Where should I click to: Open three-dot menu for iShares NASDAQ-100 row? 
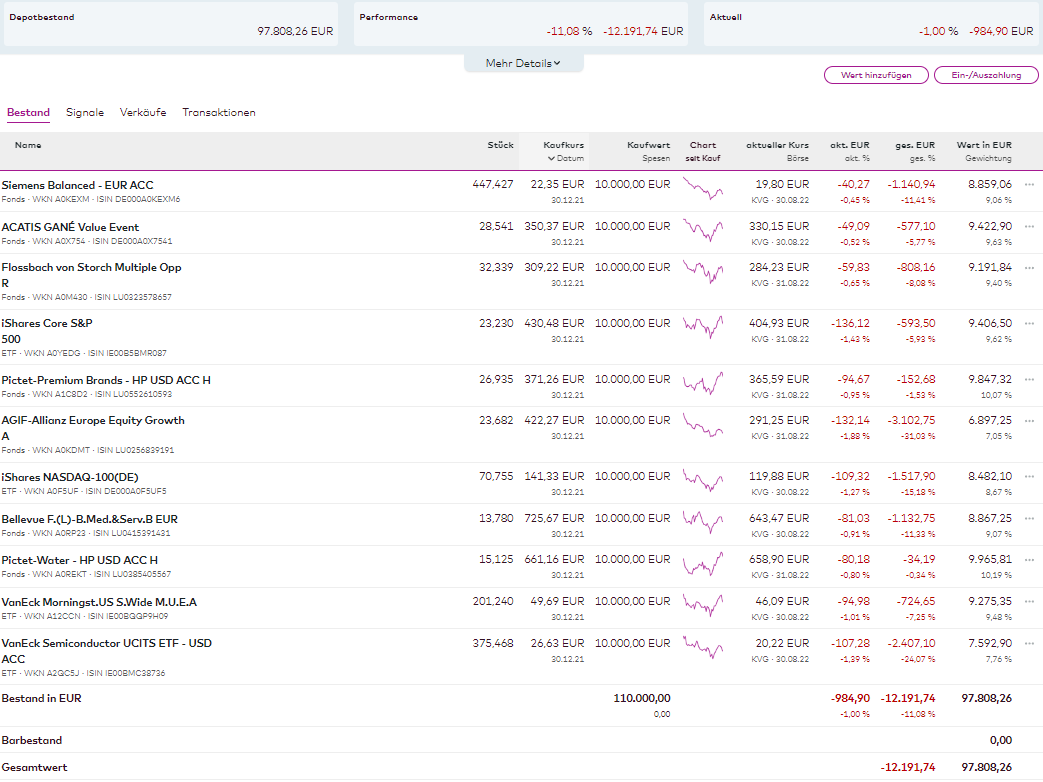pyautogui.click(x=1029, y=476)
